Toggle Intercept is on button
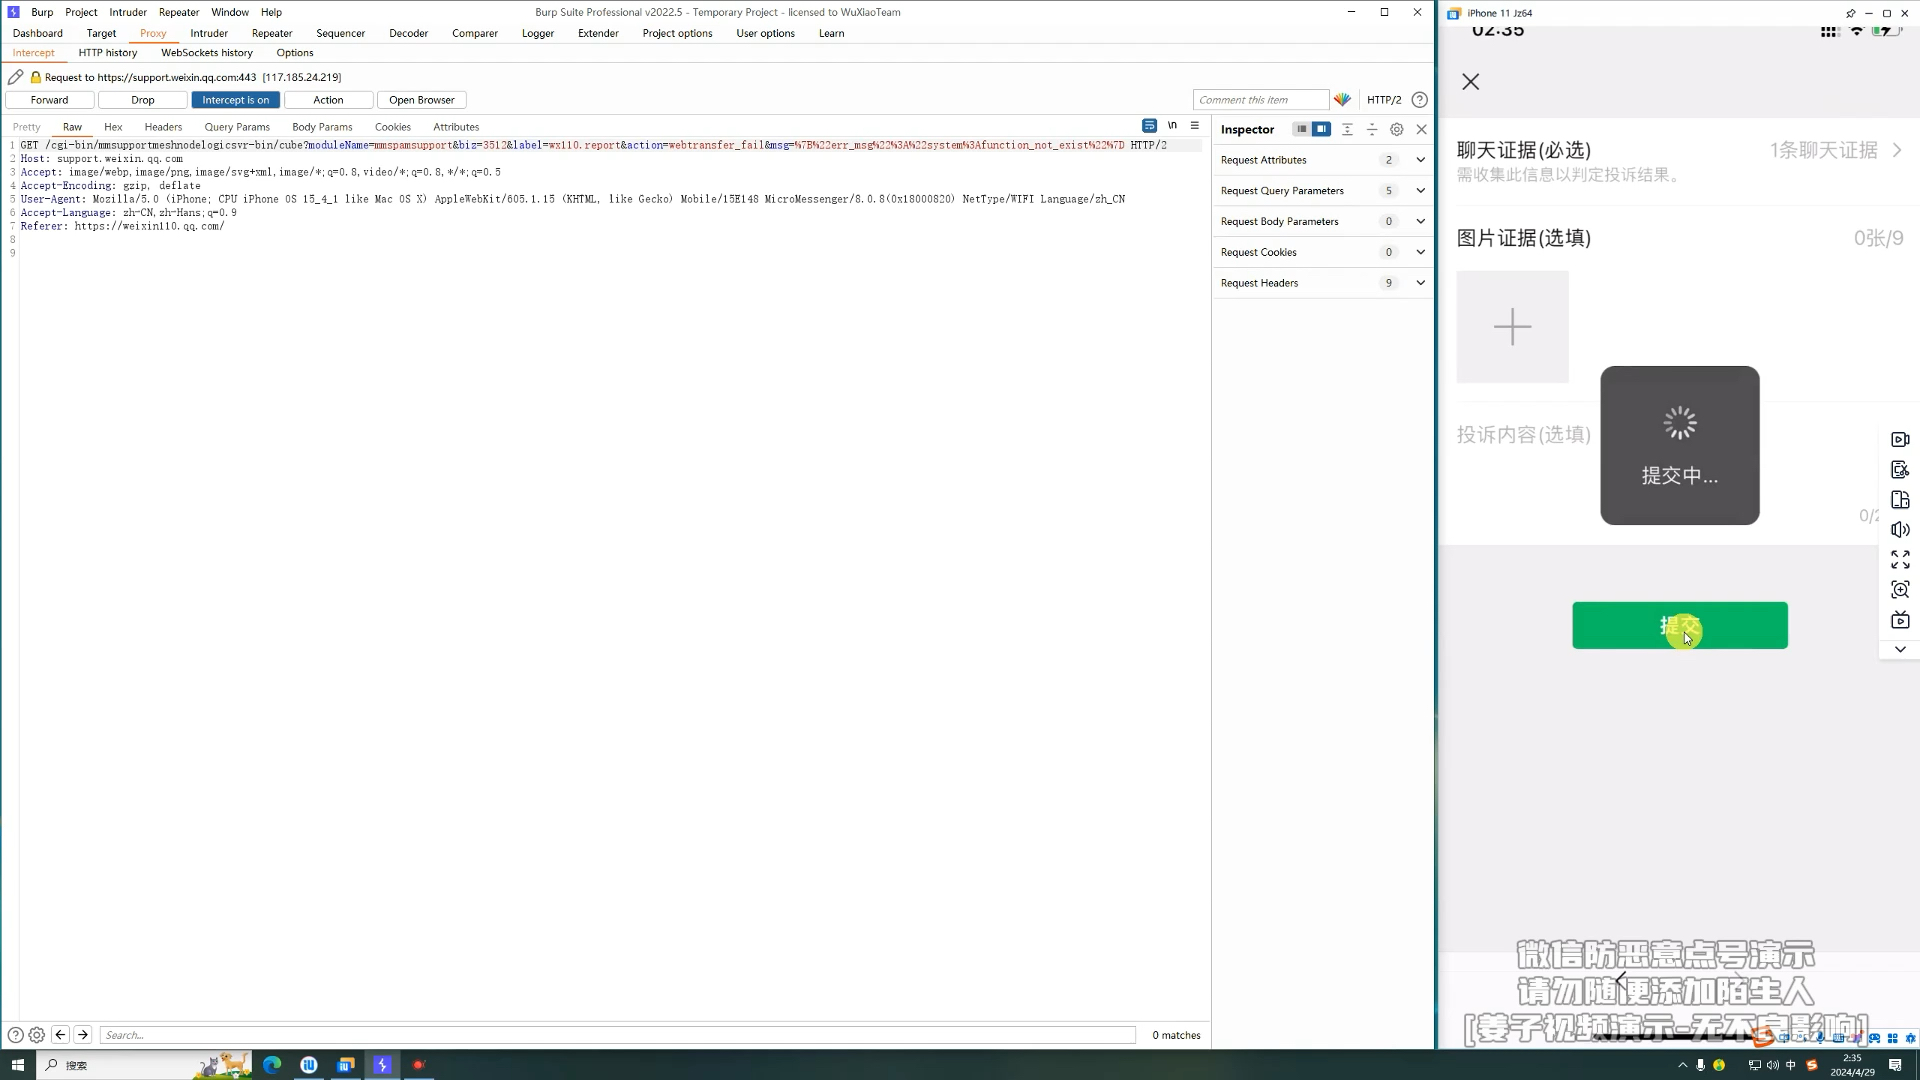The image size is (1920, 1080). tap(235, 100)
